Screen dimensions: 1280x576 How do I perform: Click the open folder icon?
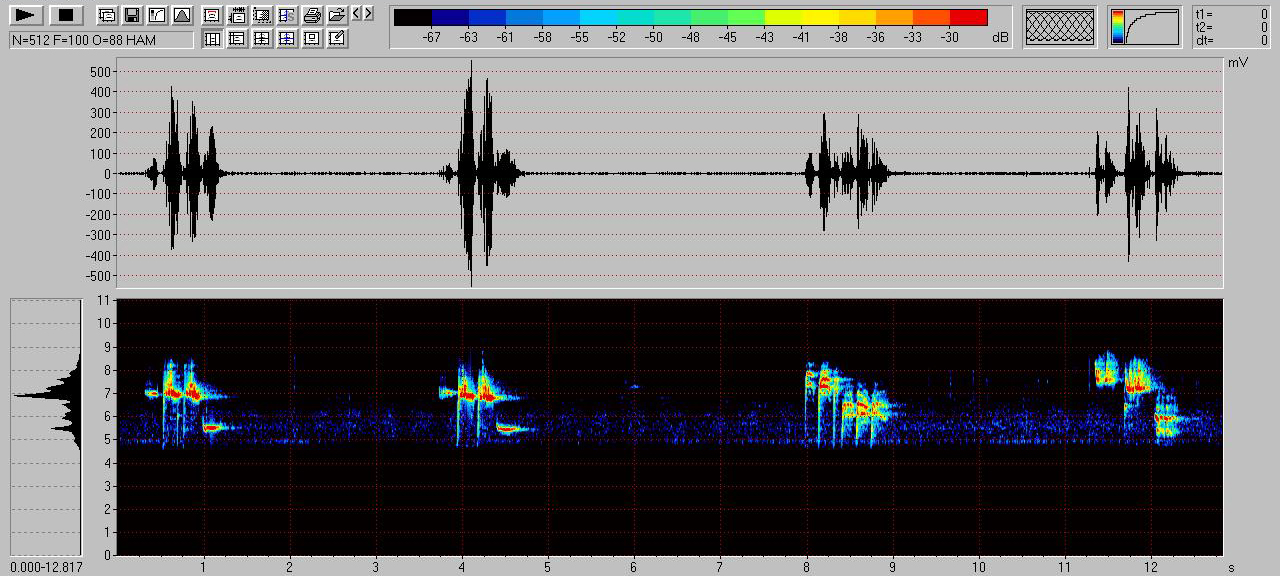click(x=337, y=15)
